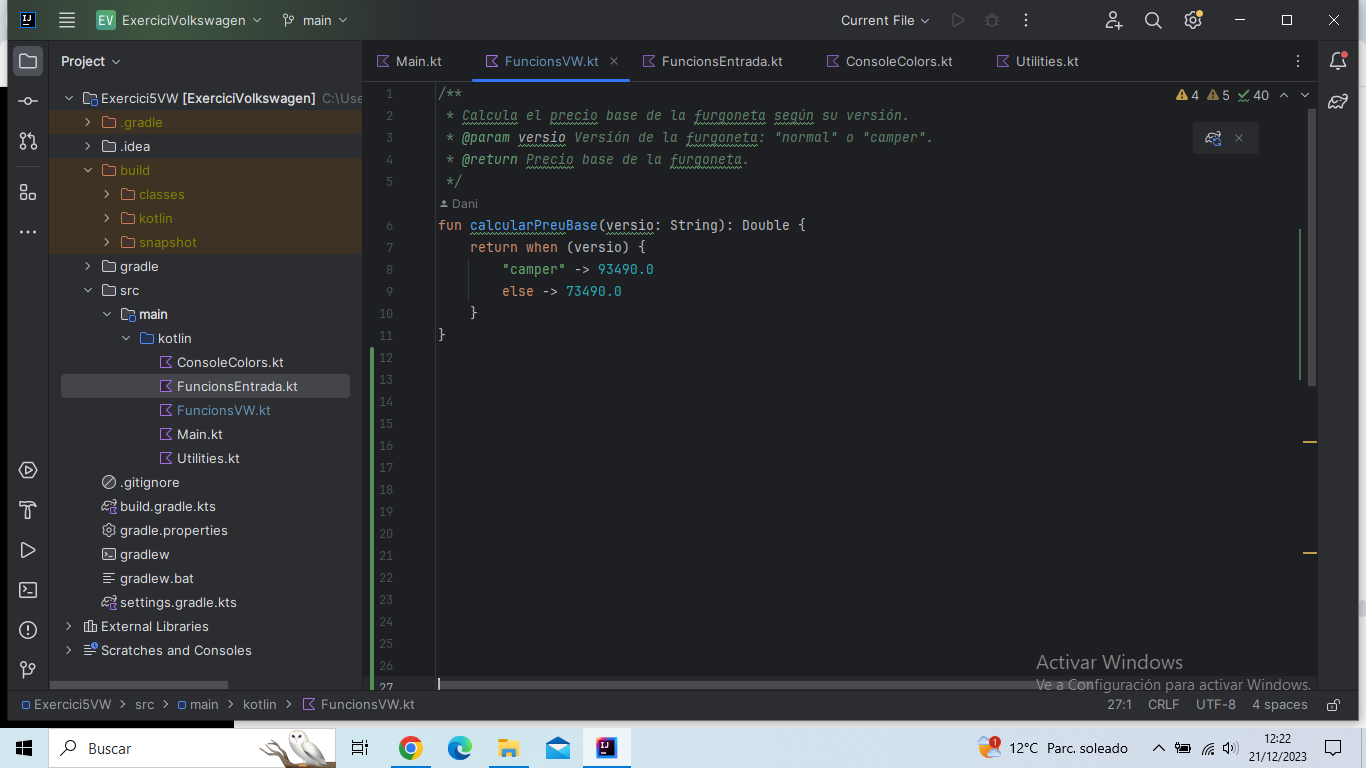Collapse the build folder
The width and height of the screenshot is (1366, 768).
pos(88,170)
